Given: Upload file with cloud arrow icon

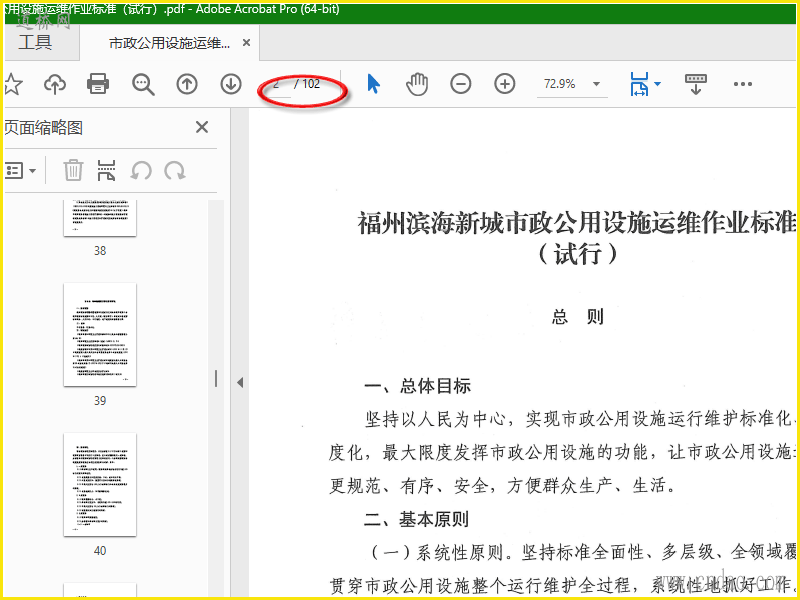Looking at the screenshot, I should (x=55, y=84).
